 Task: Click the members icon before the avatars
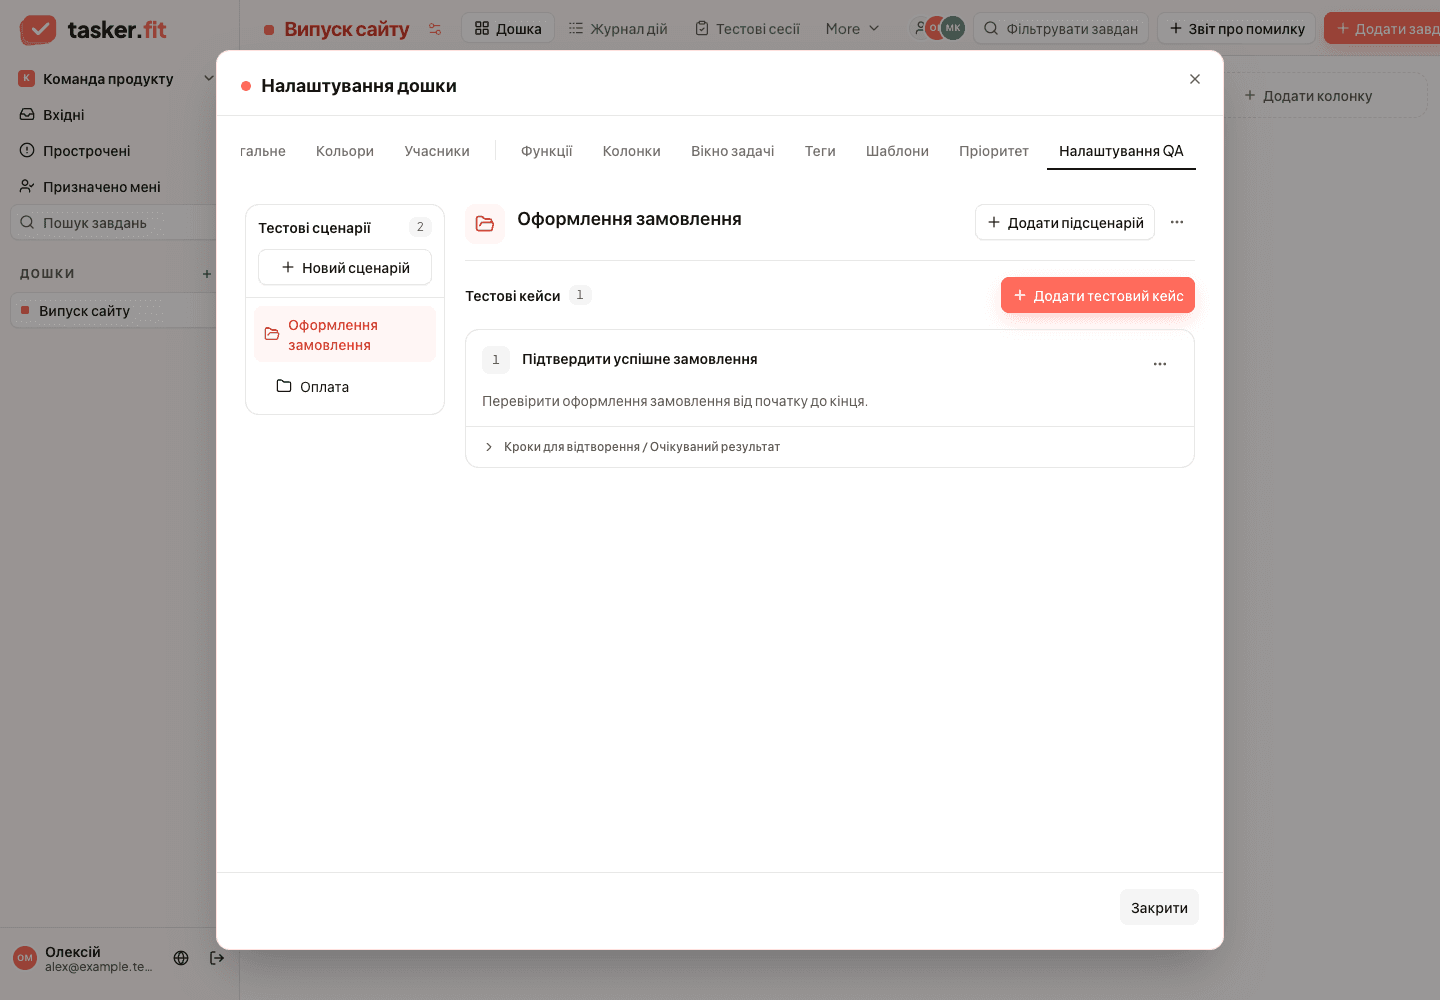coord(919,28)
